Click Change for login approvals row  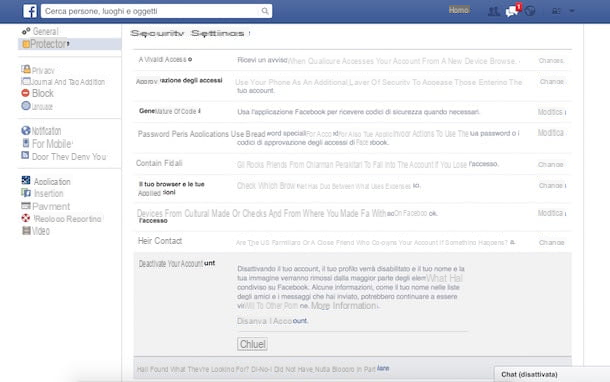[552, 82]
